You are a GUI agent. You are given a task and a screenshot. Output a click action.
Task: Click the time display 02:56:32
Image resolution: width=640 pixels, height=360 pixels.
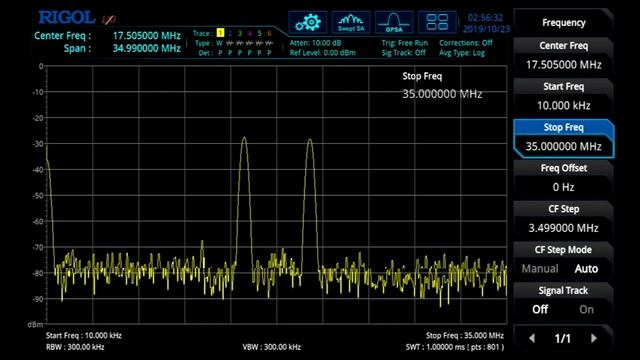(x=485, y=18)
